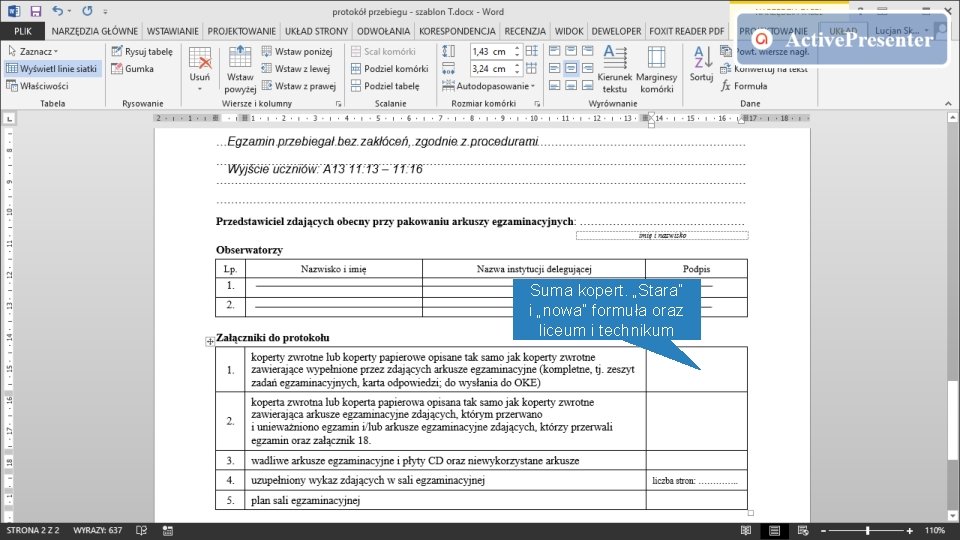Viewport: 960px width, 540px height.
Task: Change Kierunek tekstu text direction
Action: pos(615,69)
